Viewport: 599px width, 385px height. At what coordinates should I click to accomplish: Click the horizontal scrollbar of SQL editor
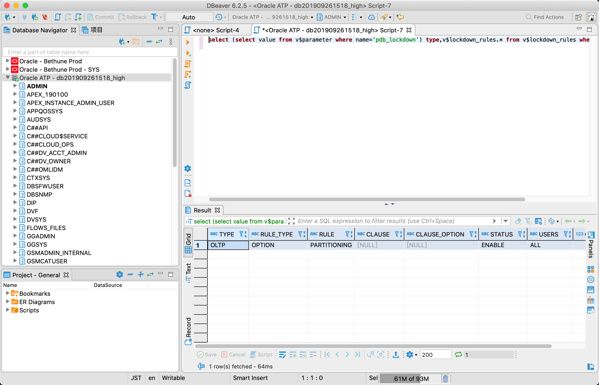coord(367,199)
